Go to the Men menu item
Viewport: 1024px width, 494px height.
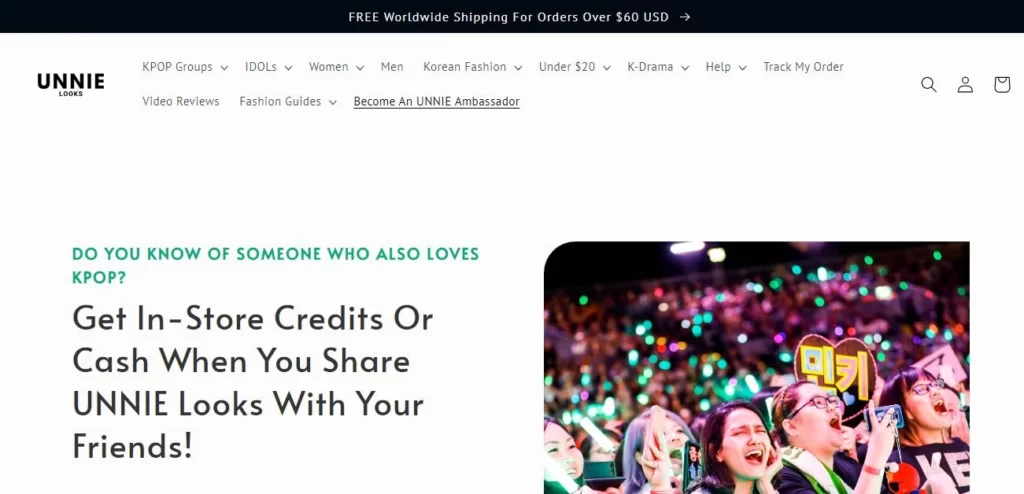click(392, 67)
